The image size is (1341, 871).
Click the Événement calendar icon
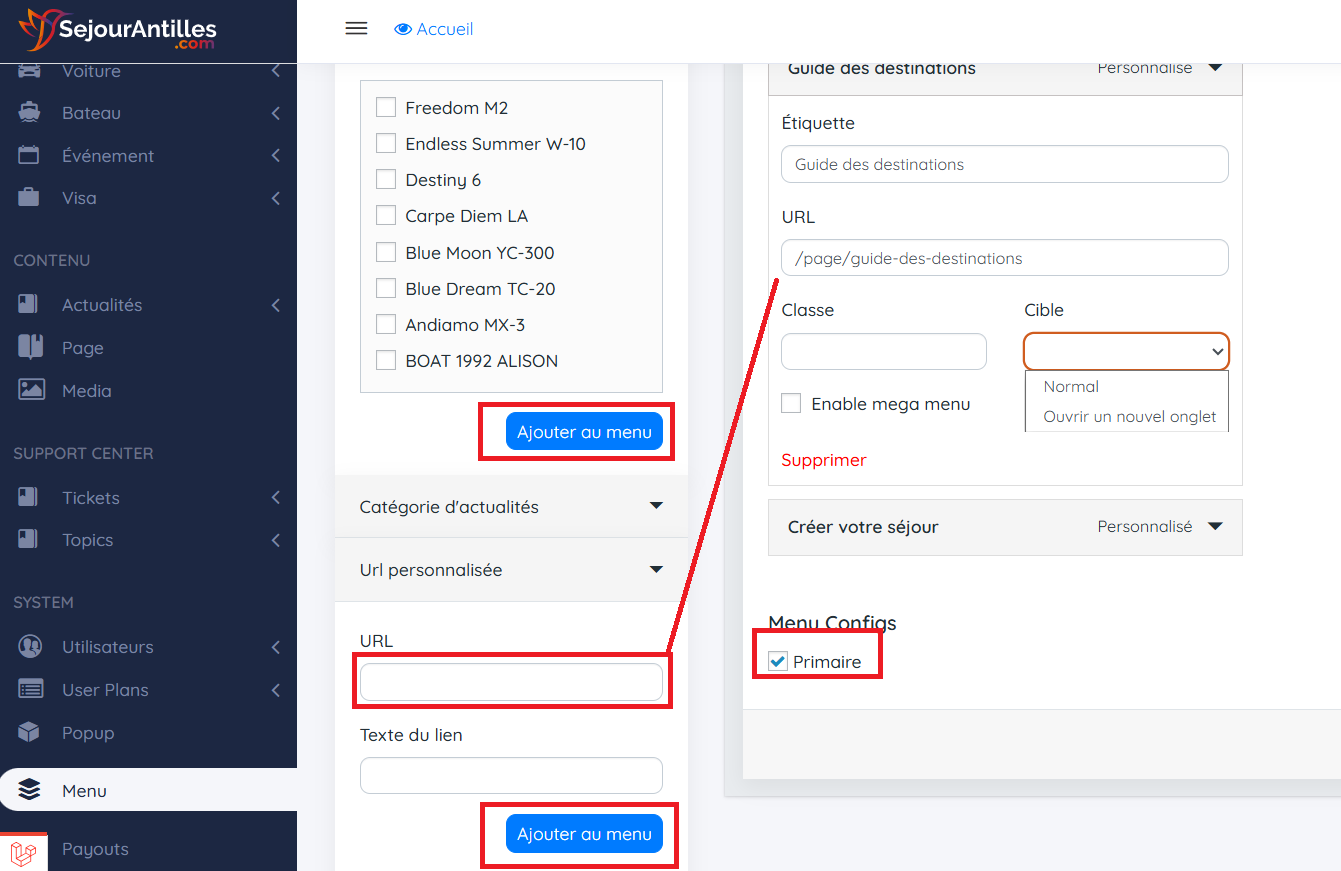tap(29, 156)
